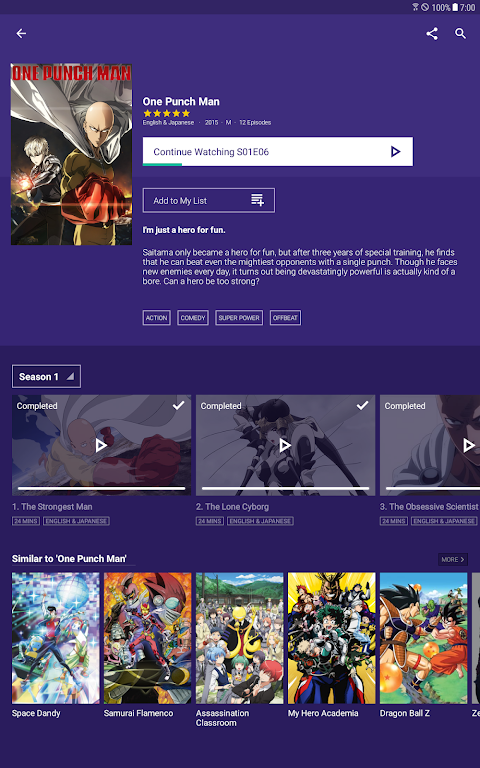Image resolution: width=480 pixels, height=768 pixels.
Task: Click title '3. The Obsessive Scientist'
Action: (x=429, y=507)
